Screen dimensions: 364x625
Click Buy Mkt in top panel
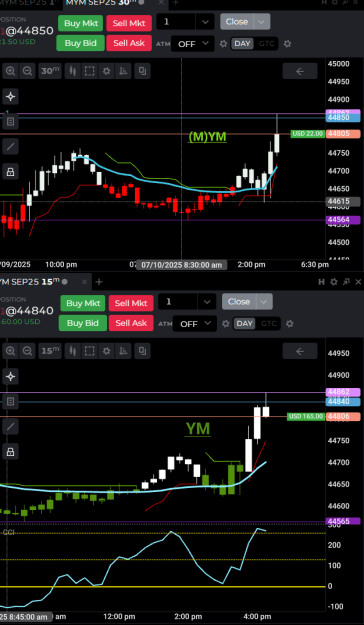(81, 23)
